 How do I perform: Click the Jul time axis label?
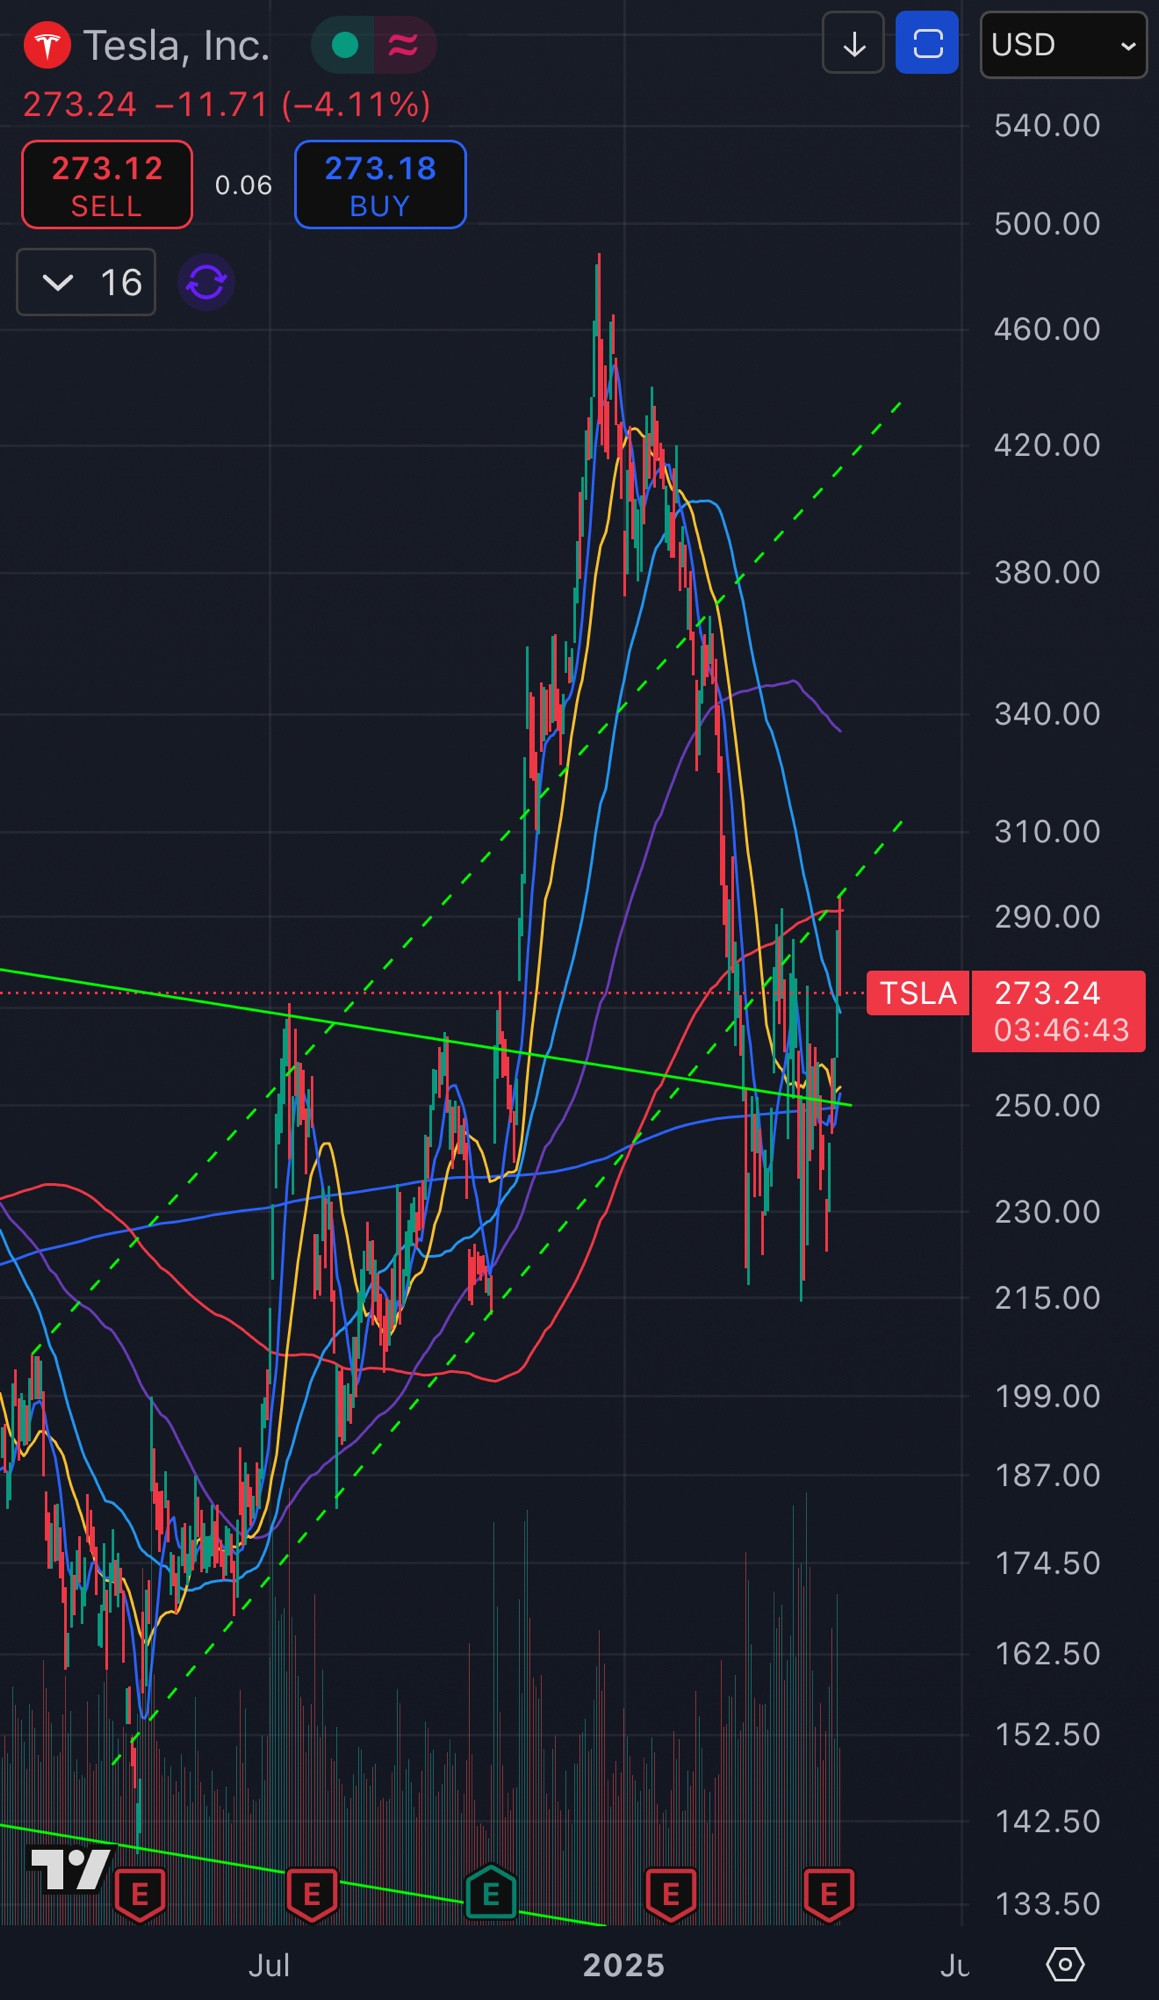click(x=269, y=1965)
